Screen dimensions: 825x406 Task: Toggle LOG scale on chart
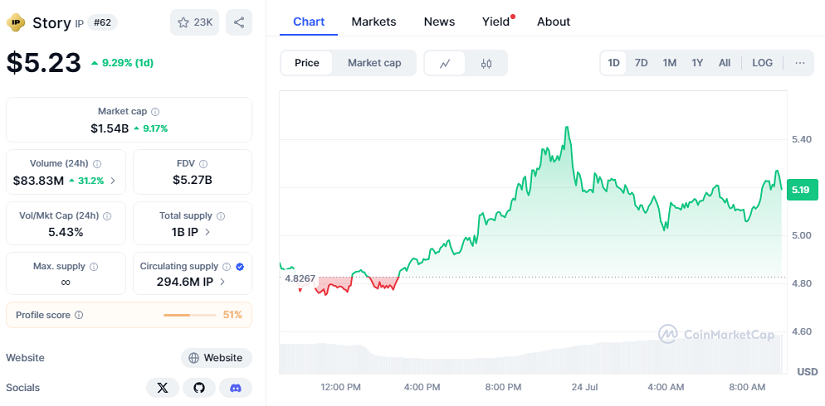click(x=762, y=63)
